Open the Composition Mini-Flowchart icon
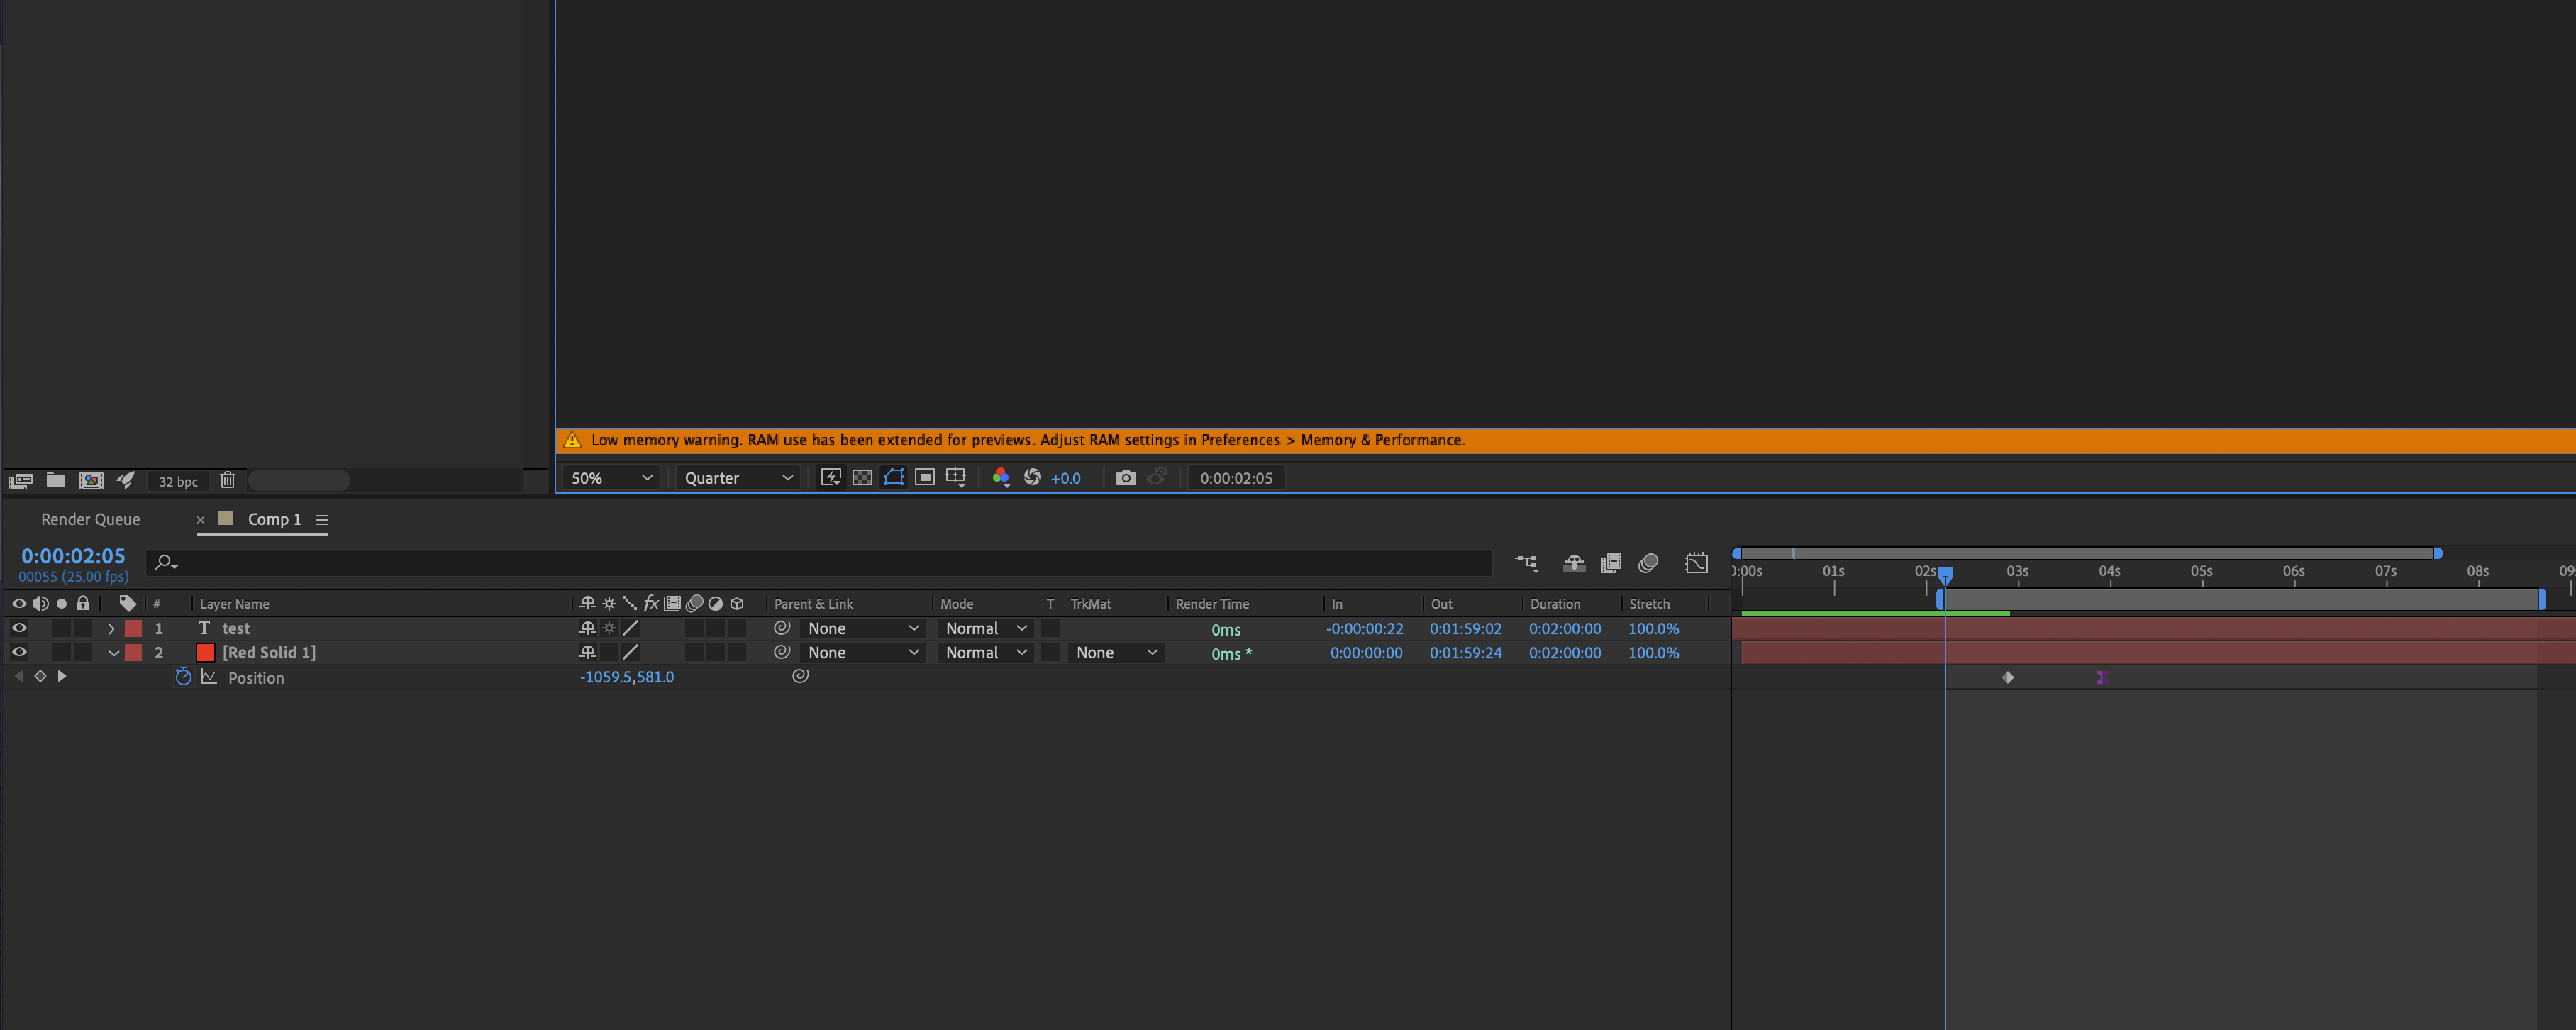2576x1030 pixels. (x=1527, y=563)
